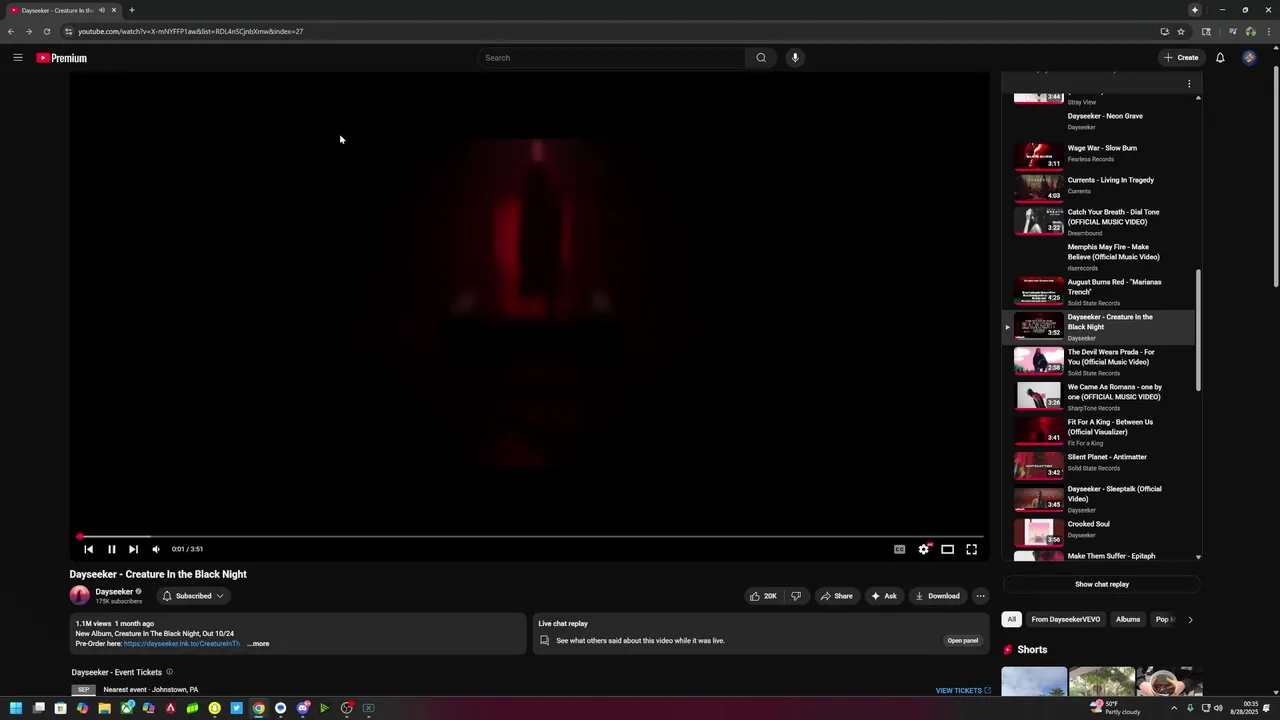This screenshot has height=720, width=1280.
Task: Toggle subtitles closed captions button
Action: pos(899,549)
